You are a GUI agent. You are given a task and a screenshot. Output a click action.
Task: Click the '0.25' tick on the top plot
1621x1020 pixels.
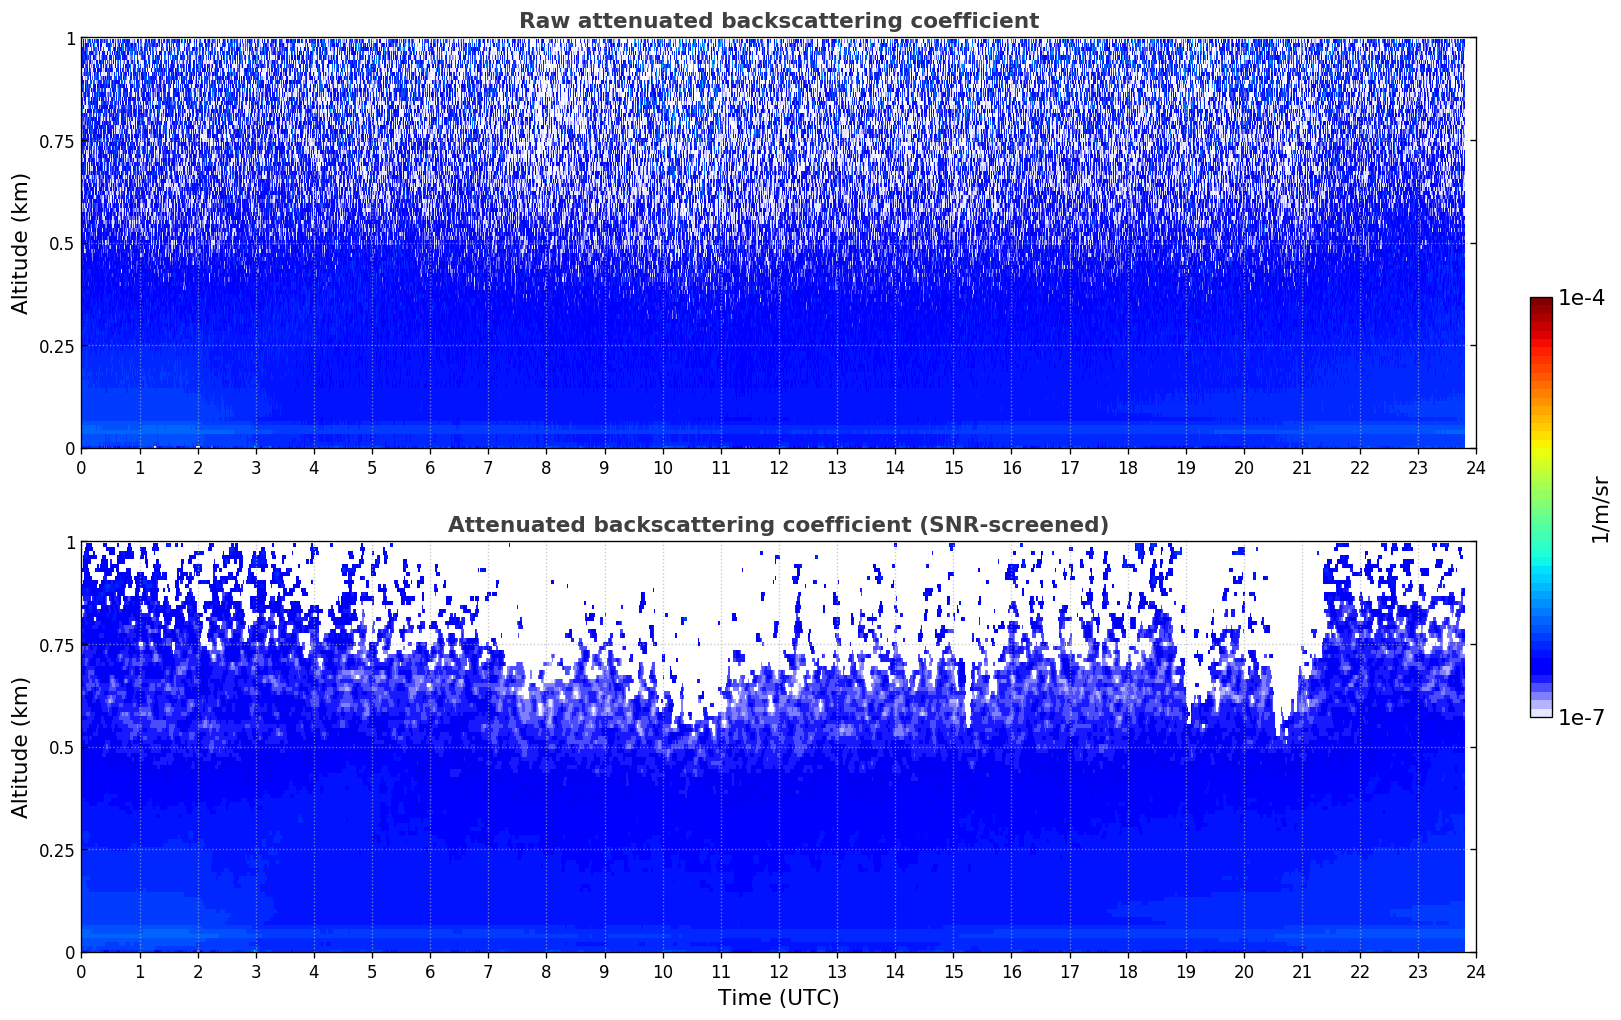57,347
